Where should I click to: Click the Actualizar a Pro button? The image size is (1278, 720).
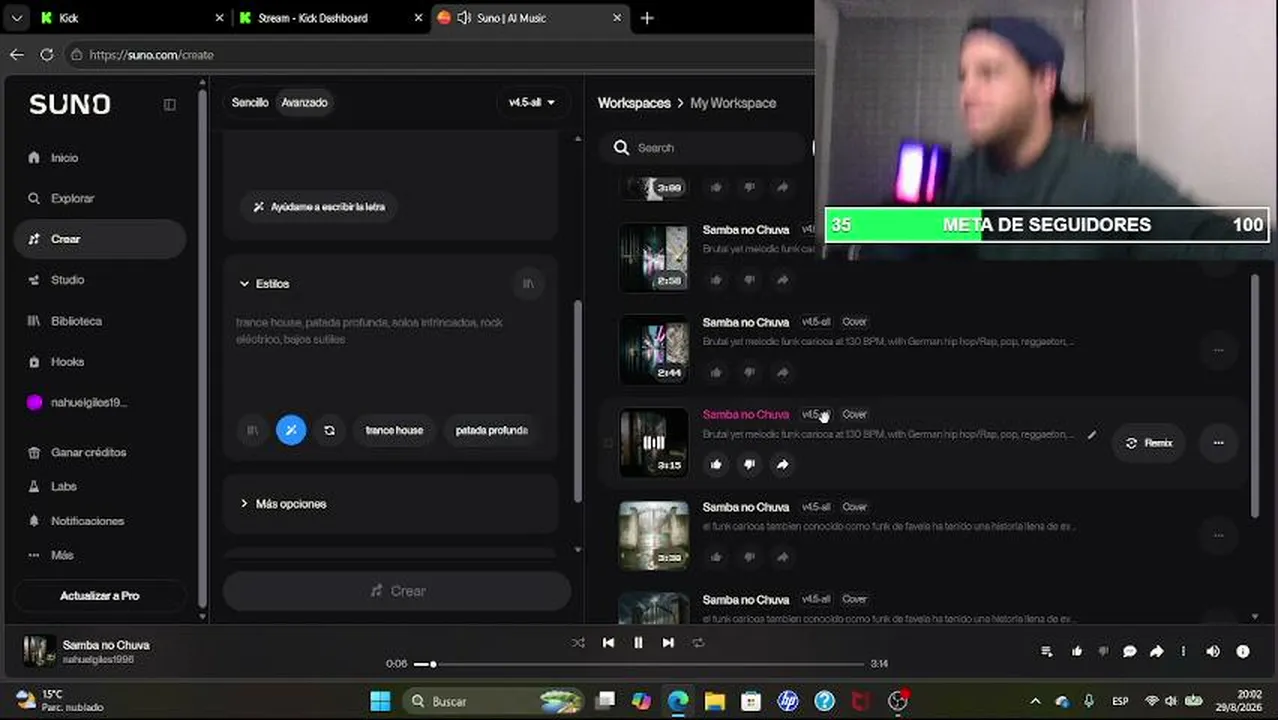coord(100,596)
